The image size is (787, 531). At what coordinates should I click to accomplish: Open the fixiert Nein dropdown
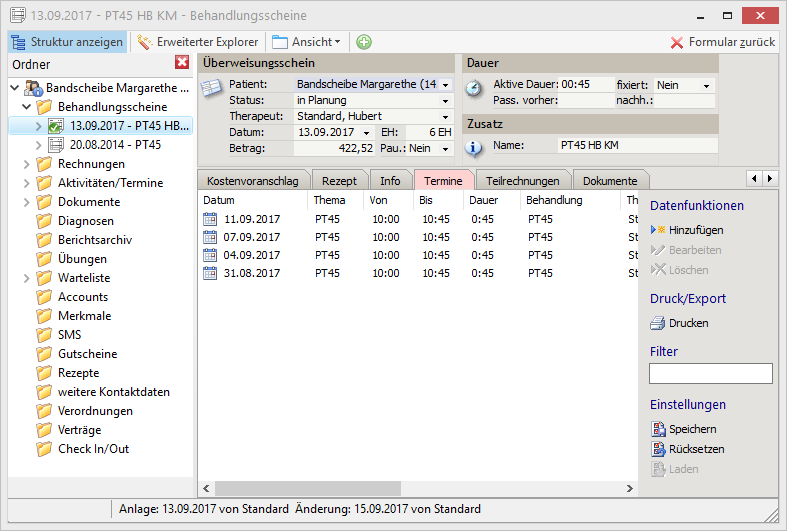coord(708,86)
